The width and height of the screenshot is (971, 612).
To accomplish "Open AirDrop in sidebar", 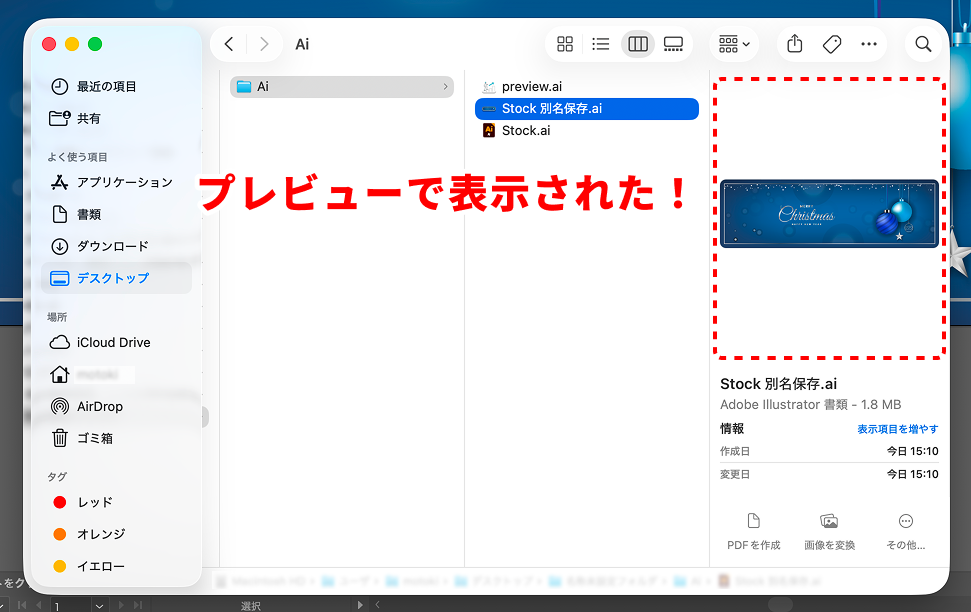I will 116,406.
